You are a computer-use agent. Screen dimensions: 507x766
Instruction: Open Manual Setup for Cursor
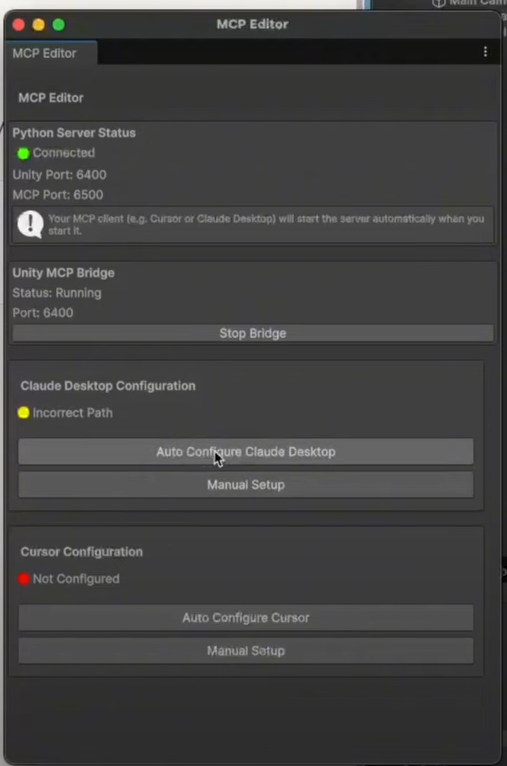coord(246,651)
